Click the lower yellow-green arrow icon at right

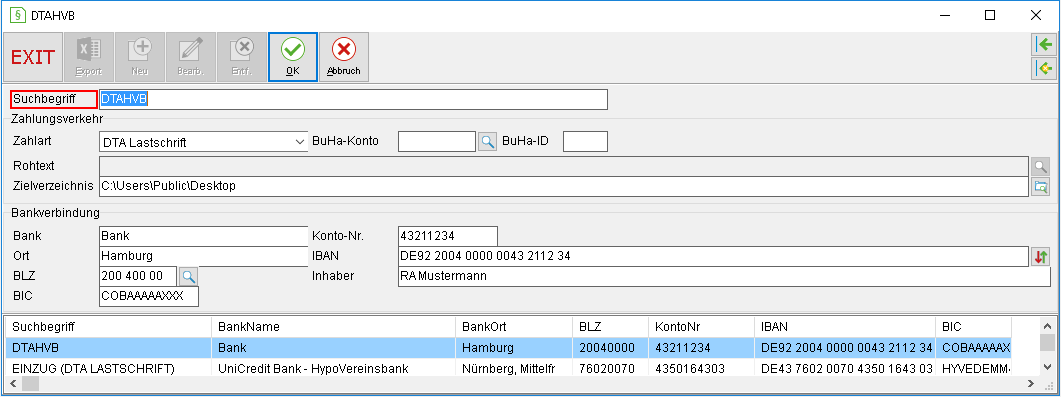tap(1043, 68)
